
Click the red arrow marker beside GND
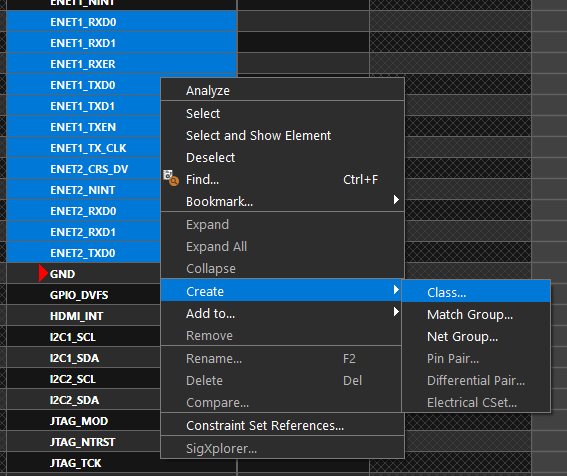pos(43,273)
